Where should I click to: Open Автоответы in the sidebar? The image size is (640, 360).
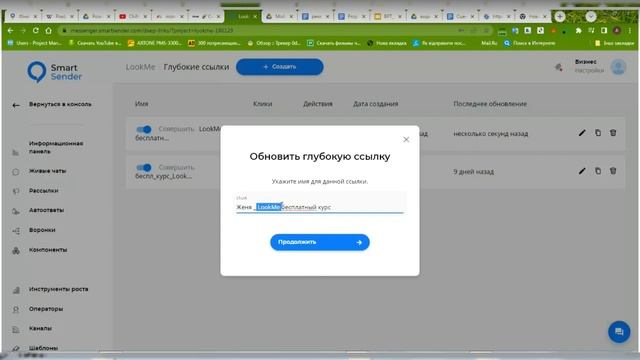click(x=46, y=210)
